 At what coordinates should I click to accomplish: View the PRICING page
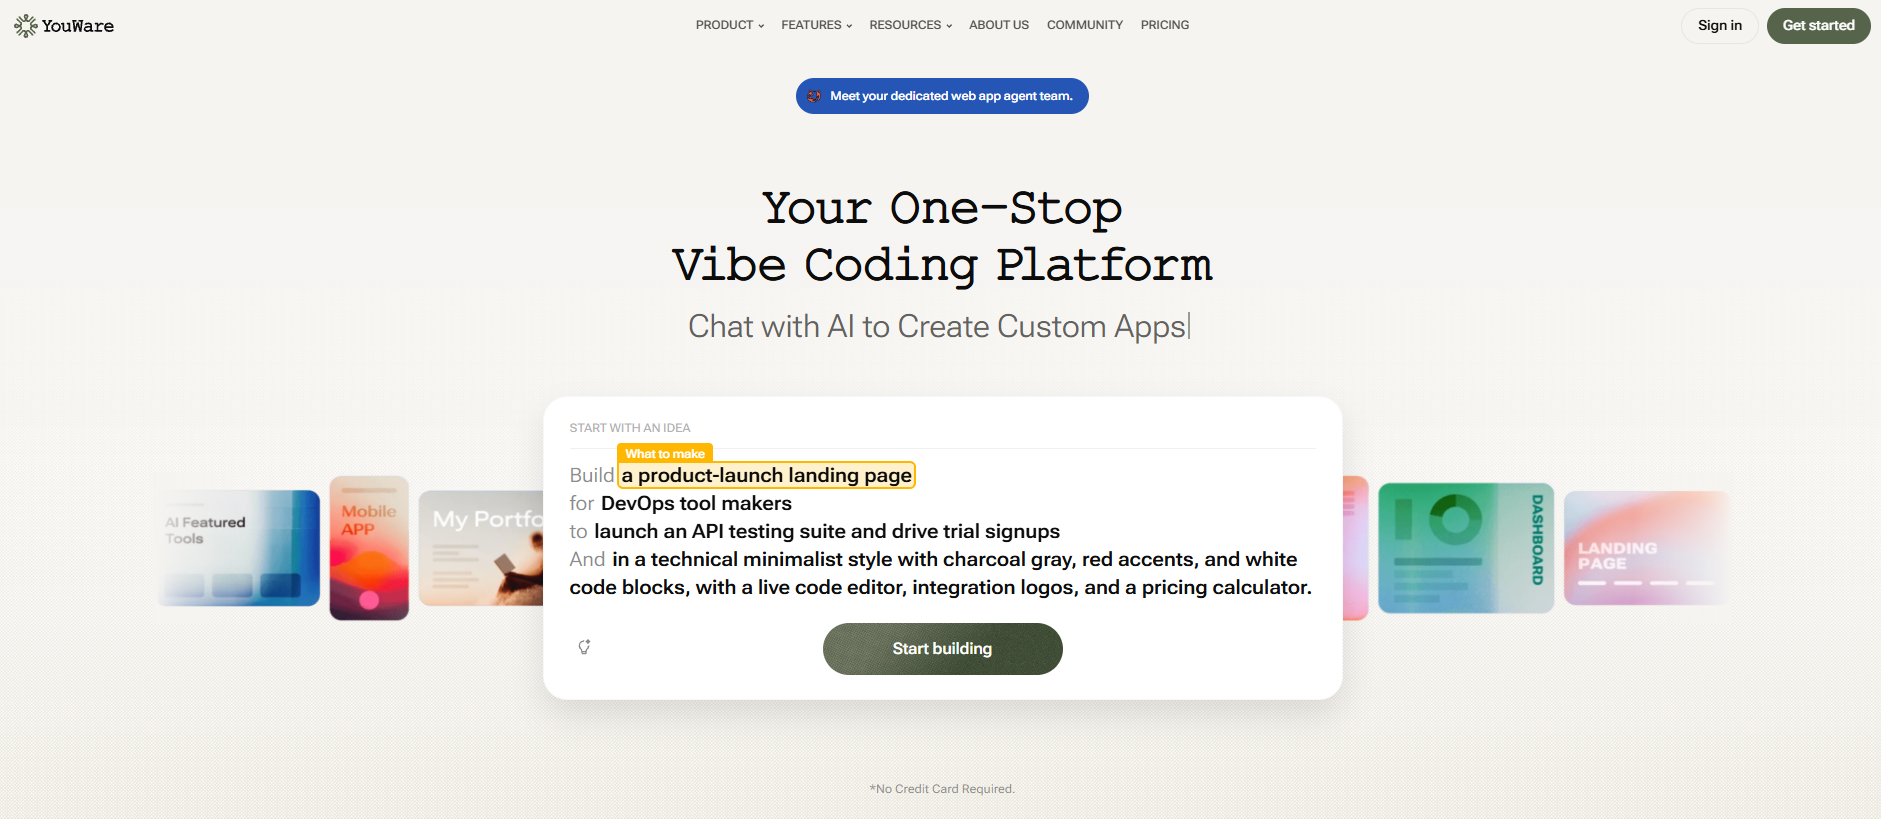click(x=1165, y=25)
